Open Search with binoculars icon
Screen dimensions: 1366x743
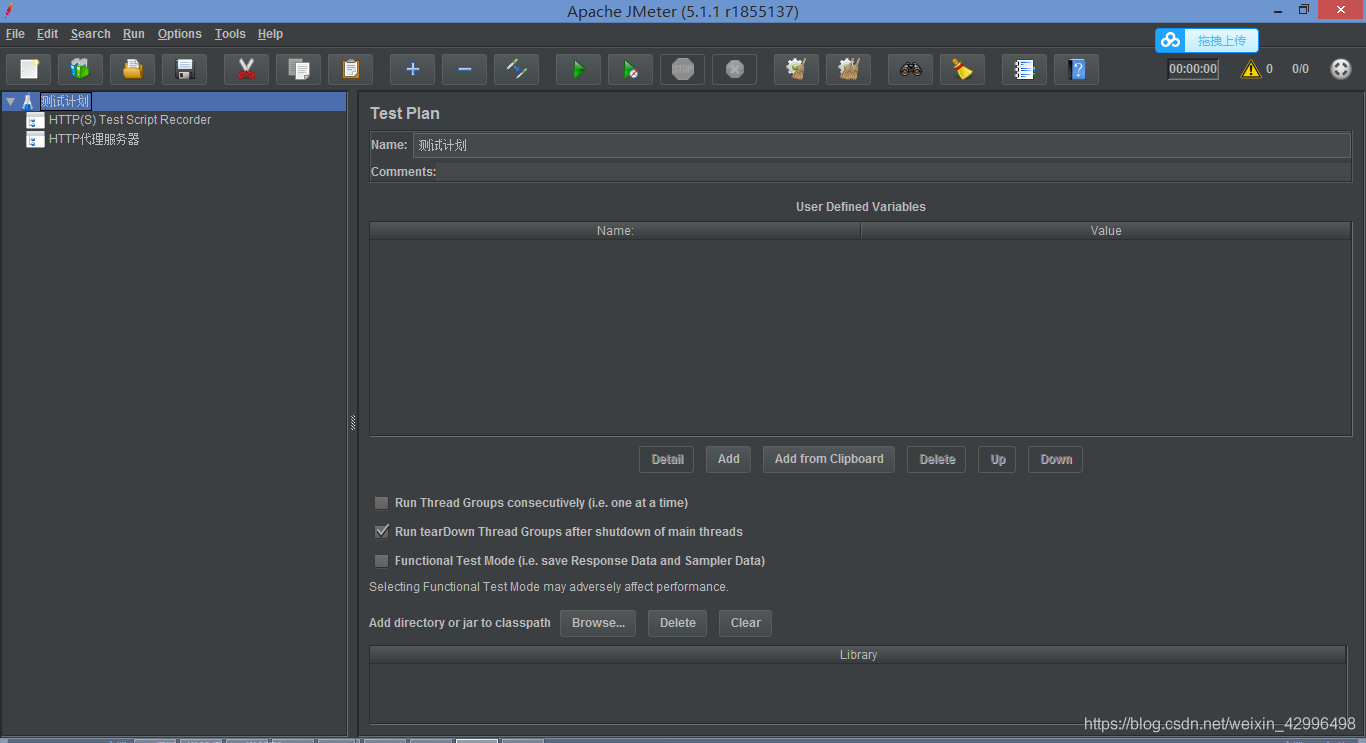911,69
